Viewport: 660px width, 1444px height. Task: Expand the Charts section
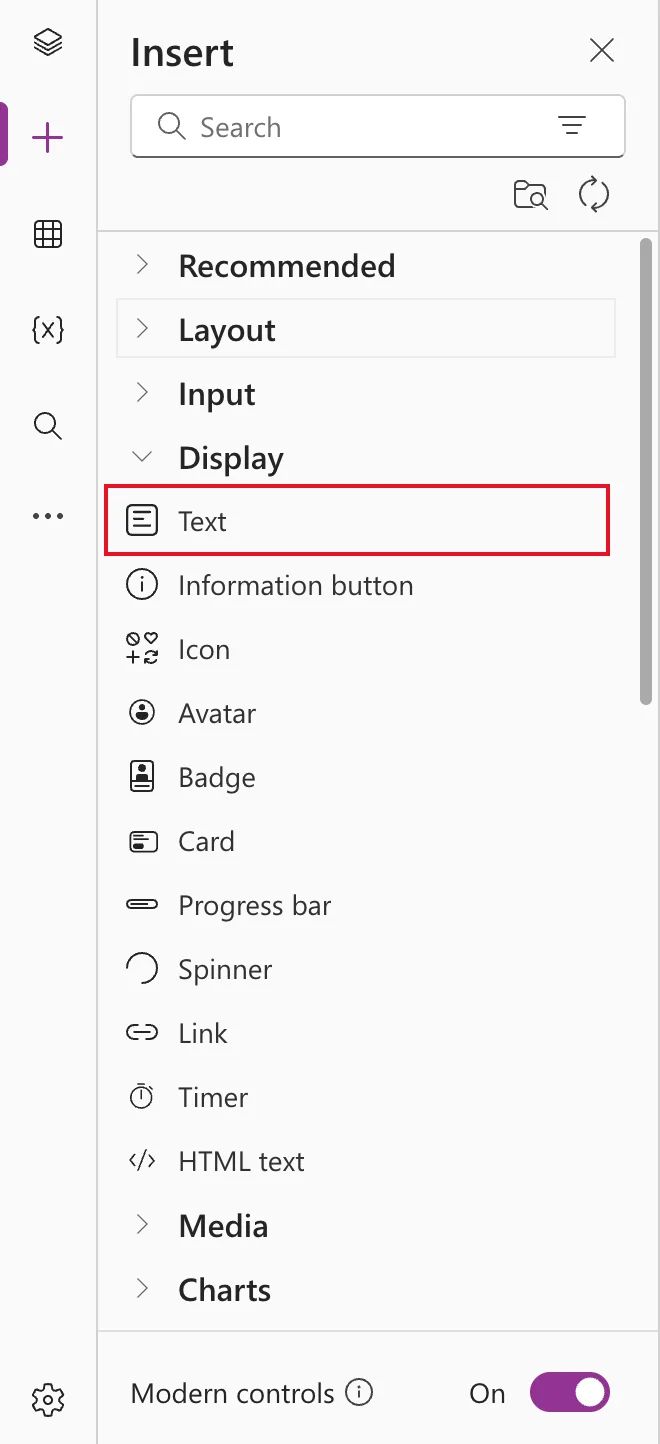tap(142, 1289)
